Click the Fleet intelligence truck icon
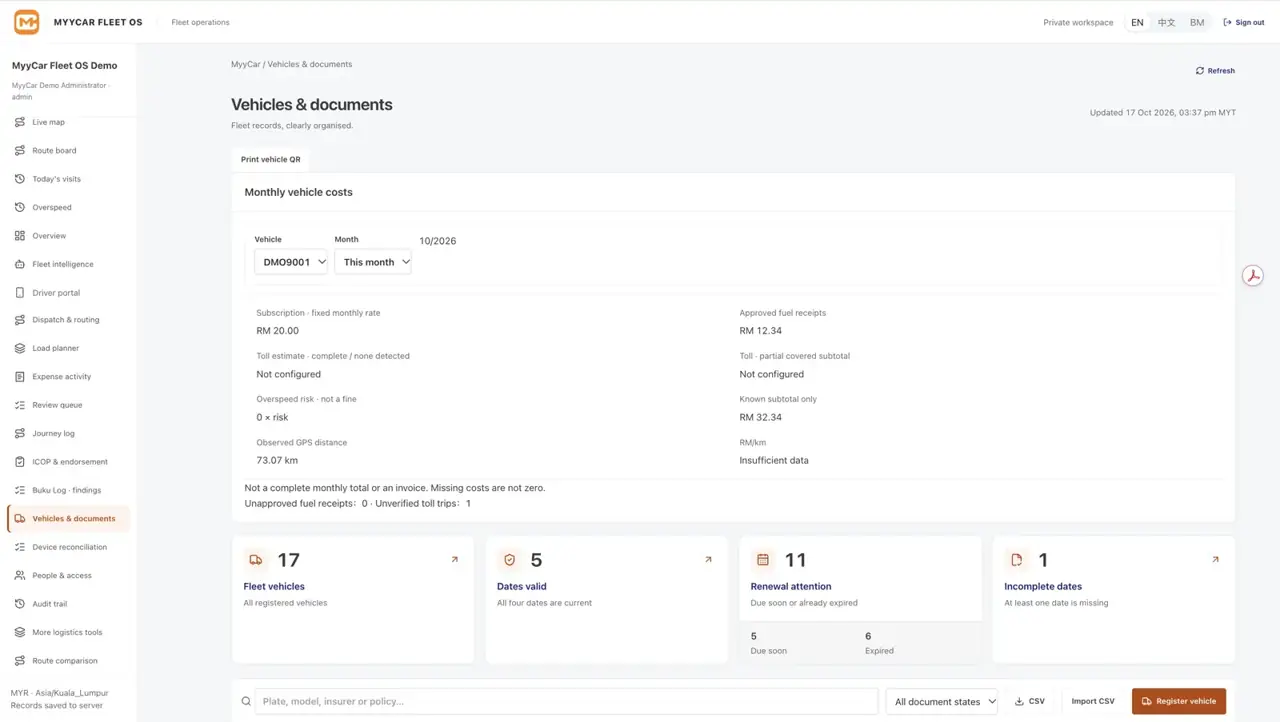The image size is (1280, 722). pyautogui.click(x=20, y=264)
